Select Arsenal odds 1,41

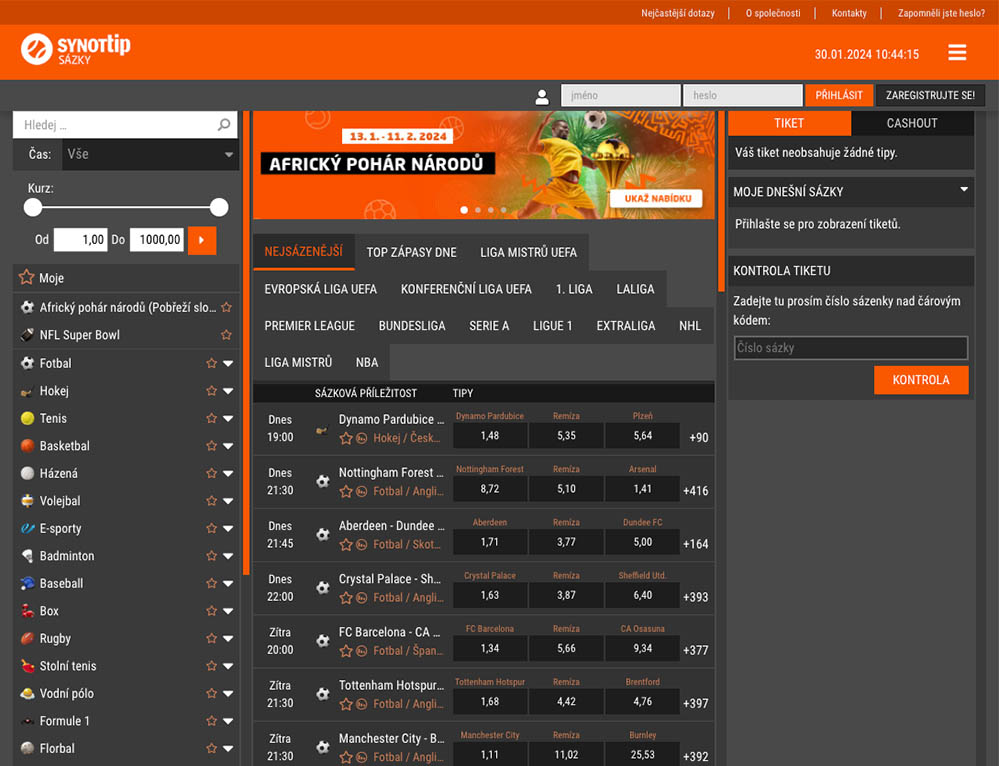pyautogui.click(x=642, y=489)
